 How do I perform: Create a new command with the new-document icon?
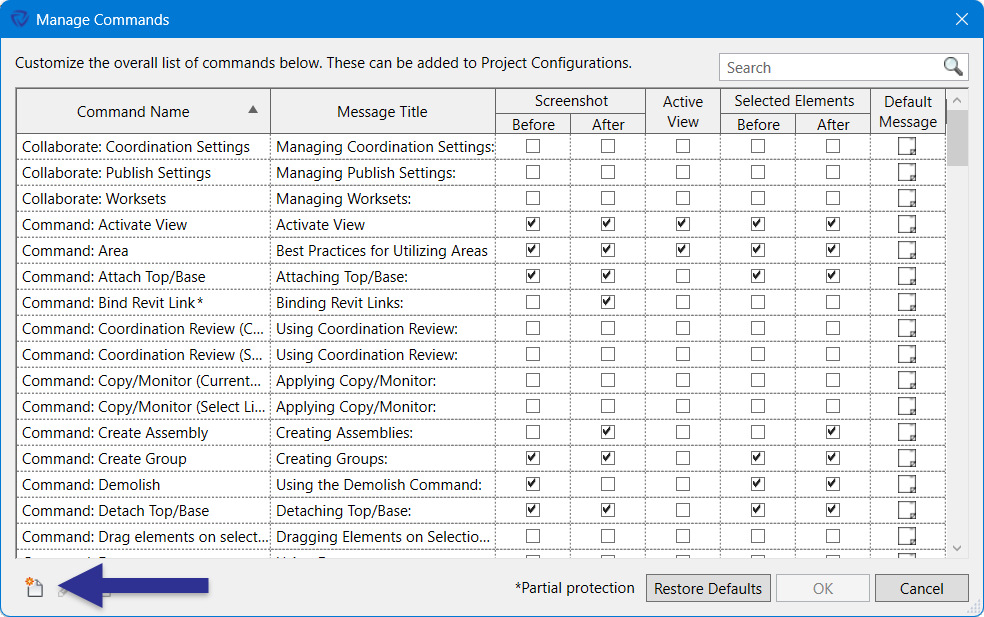pos(34,588)
